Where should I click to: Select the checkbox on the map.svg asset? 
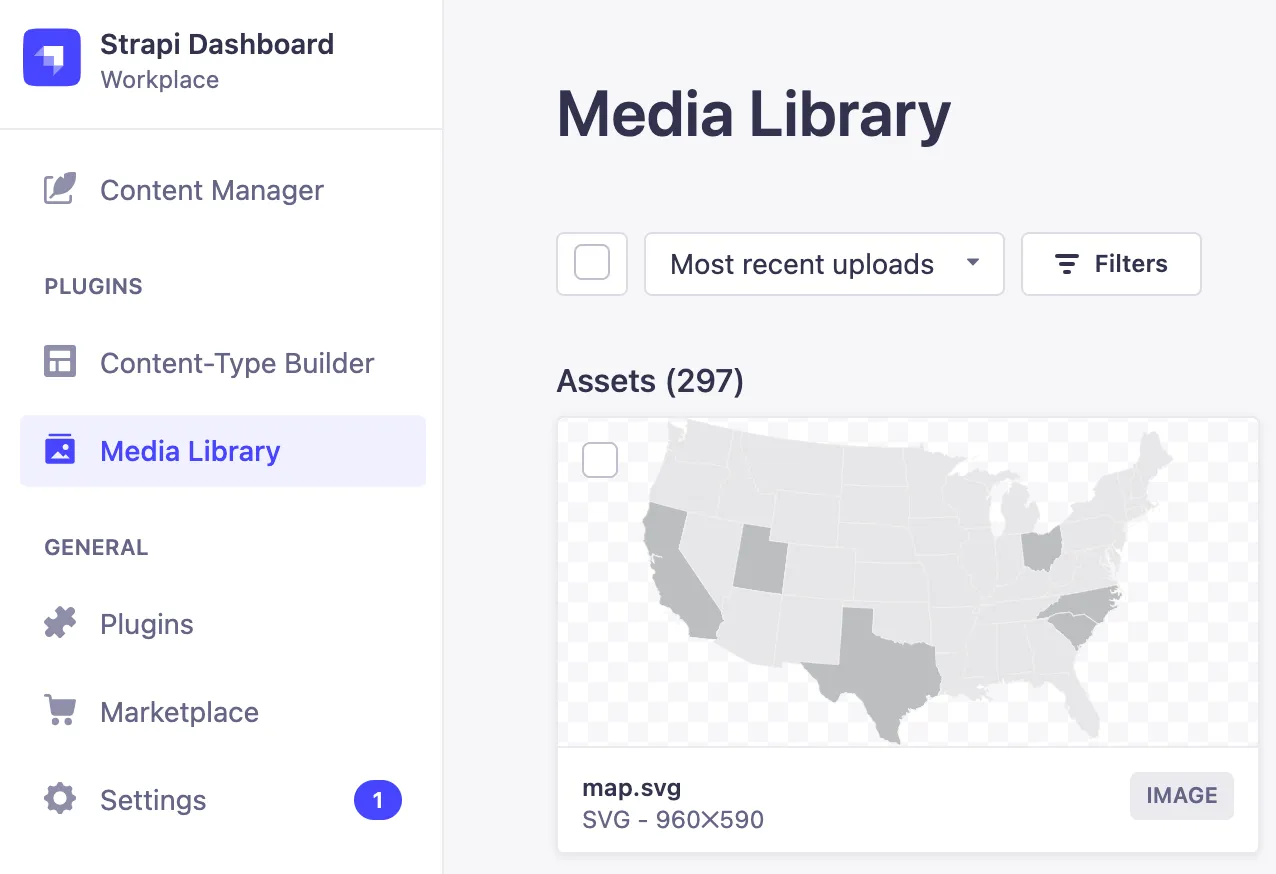pos(600,460)
